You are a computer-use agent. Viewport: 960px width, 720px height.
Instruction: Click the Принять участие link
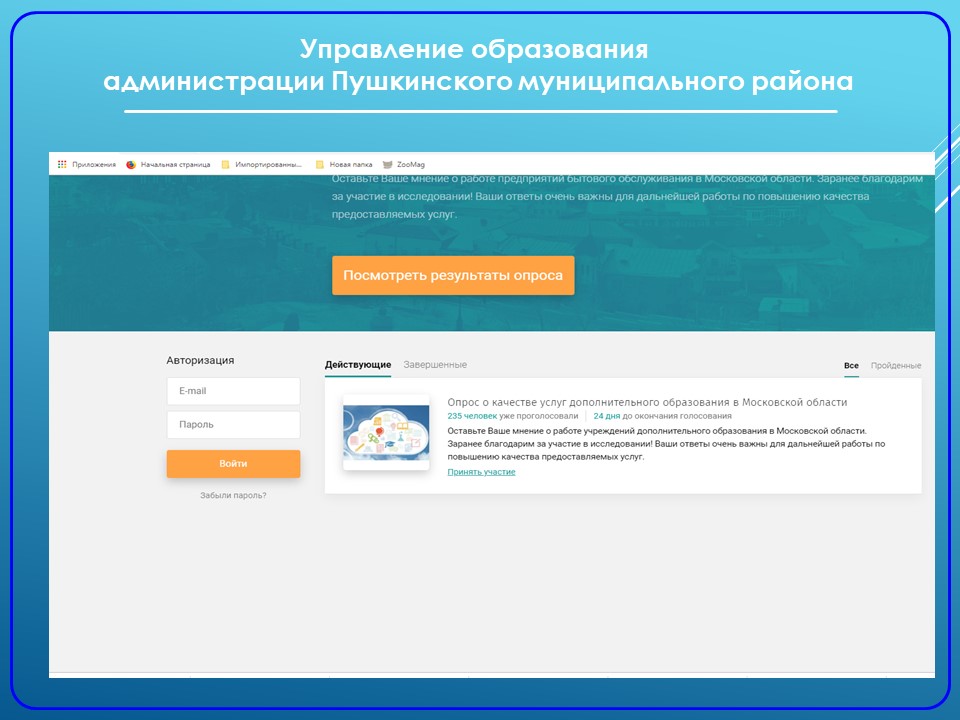pos(481,472)
